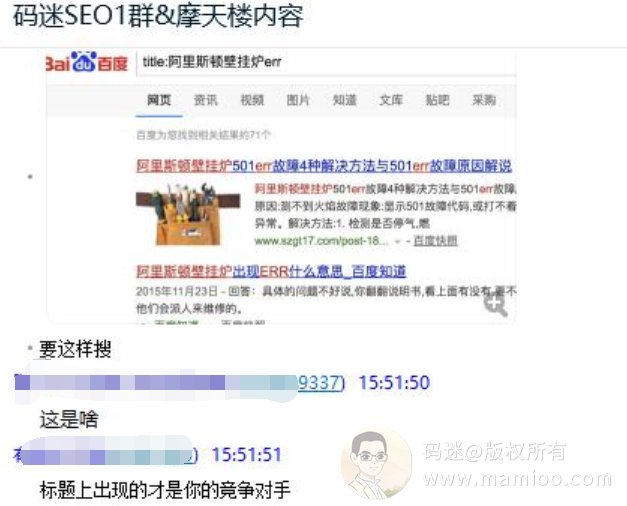Switch to the 资讯 tab
Image resolution: width=627 pixels, height=506 pixels.
pyautogui.click(x=206, y=100)
